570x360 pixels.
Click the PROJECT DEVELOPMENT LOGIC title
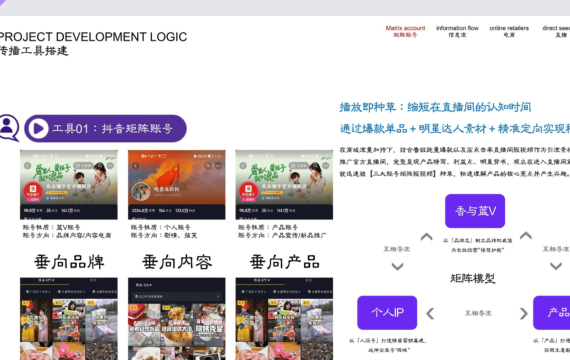tap(92, 37)
